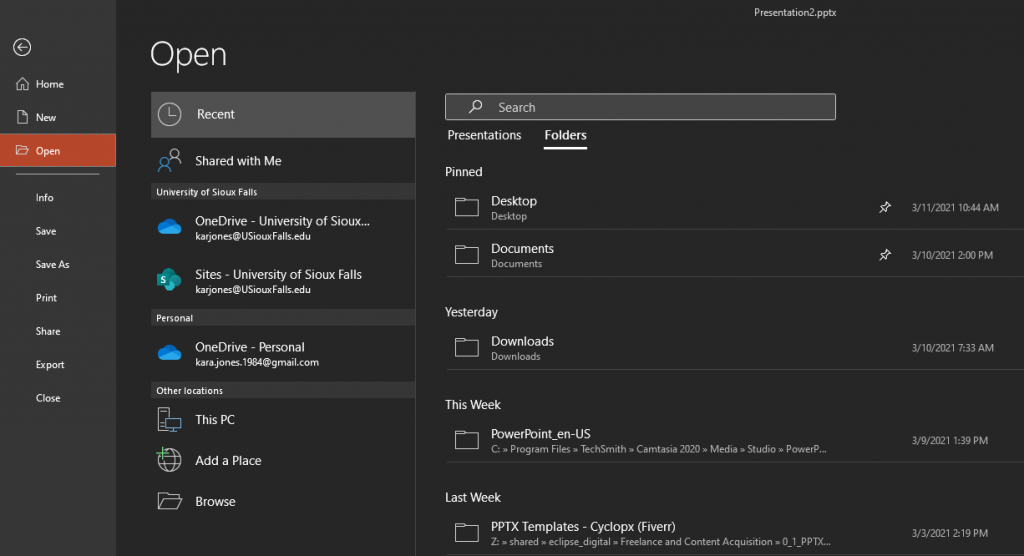Click the PowerPoint_en-US folder icon

[x=467, y=440]
